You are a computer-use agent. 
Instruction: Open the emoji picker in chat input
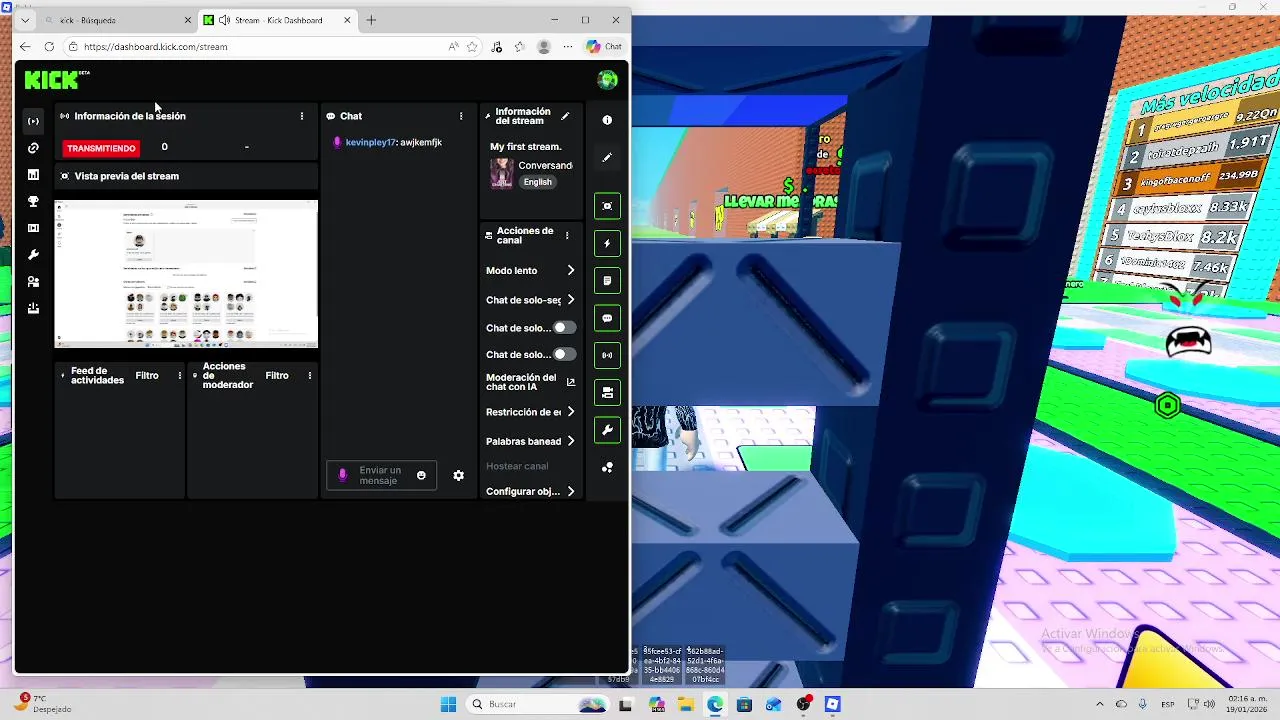pos(421,476)
